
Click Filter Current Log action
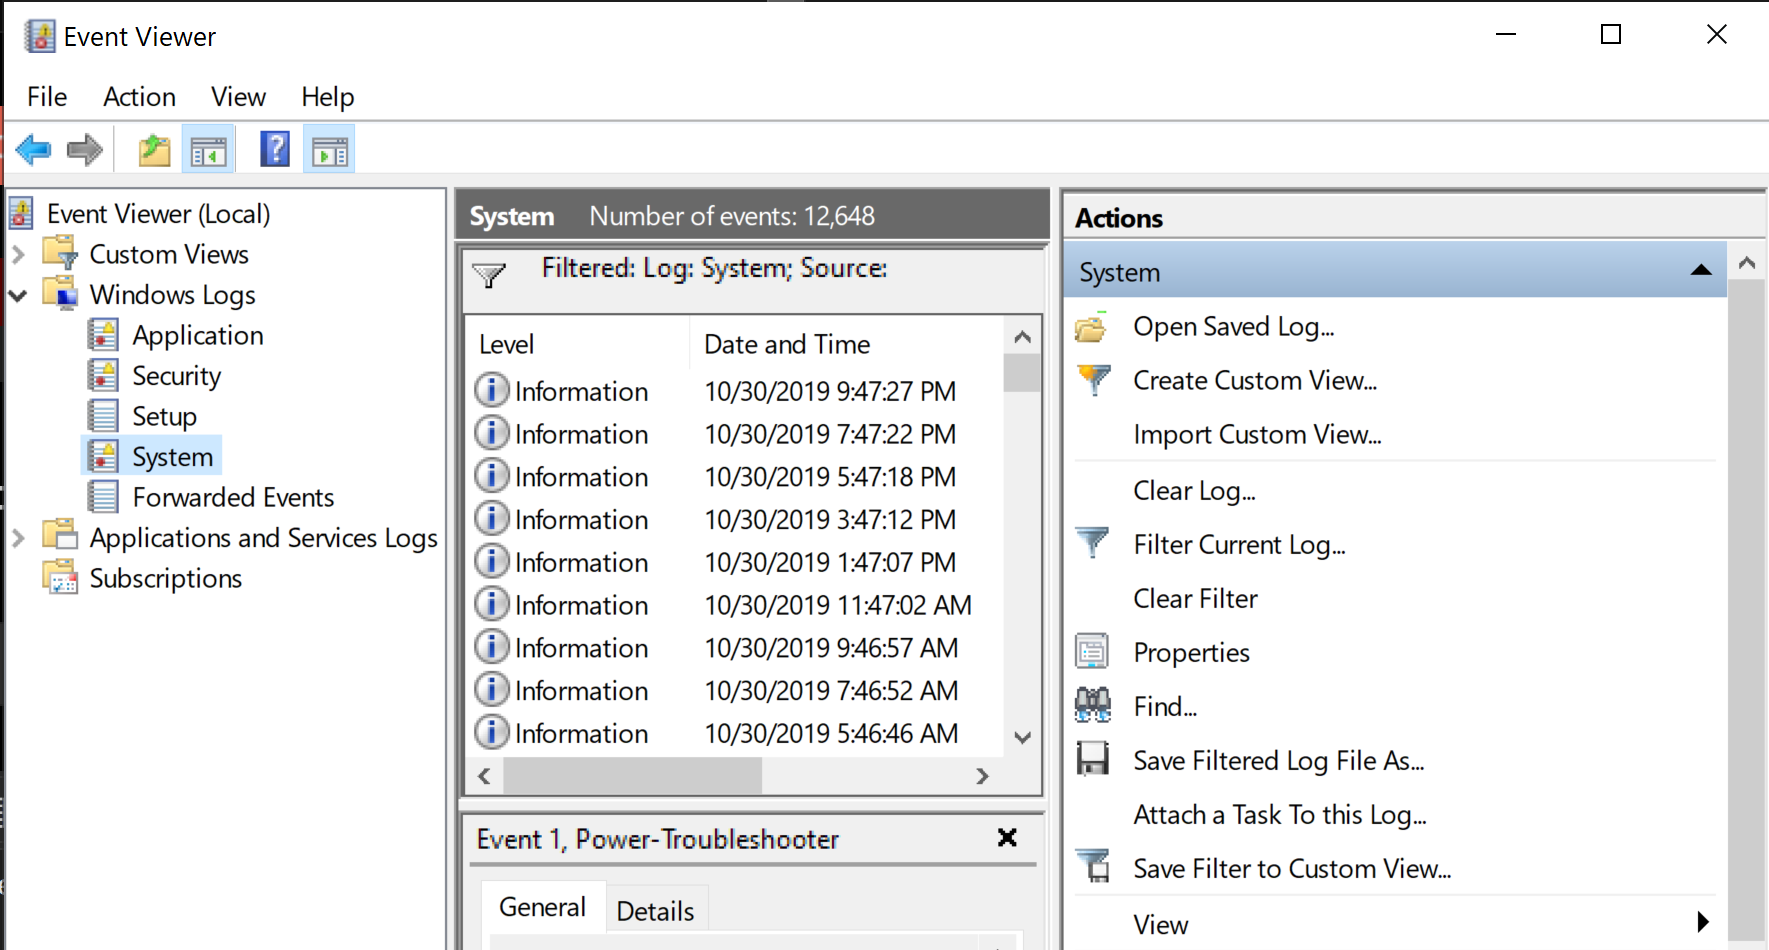[1239, 545]
